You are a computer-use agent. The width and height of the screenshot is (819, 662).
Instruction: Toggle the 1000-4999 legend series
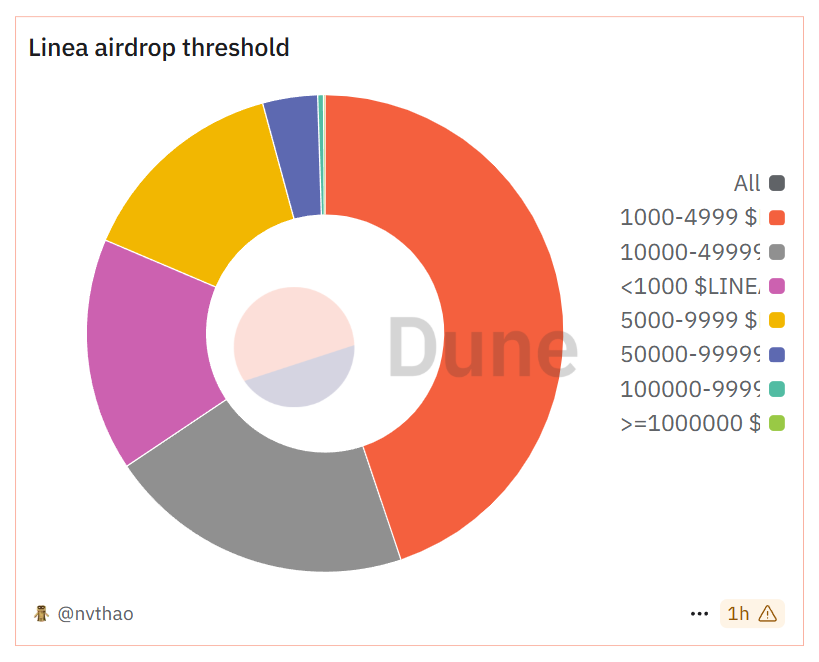point(702,217)
